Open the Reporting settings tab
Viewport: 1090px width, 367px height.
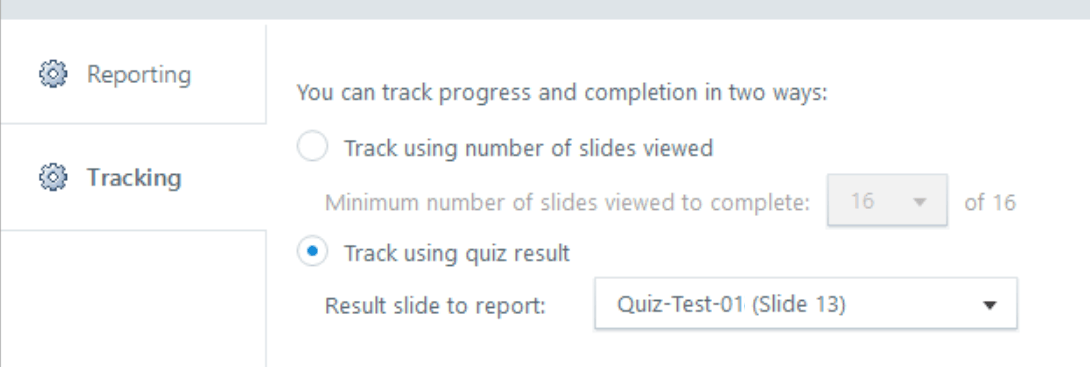(133, 74)
